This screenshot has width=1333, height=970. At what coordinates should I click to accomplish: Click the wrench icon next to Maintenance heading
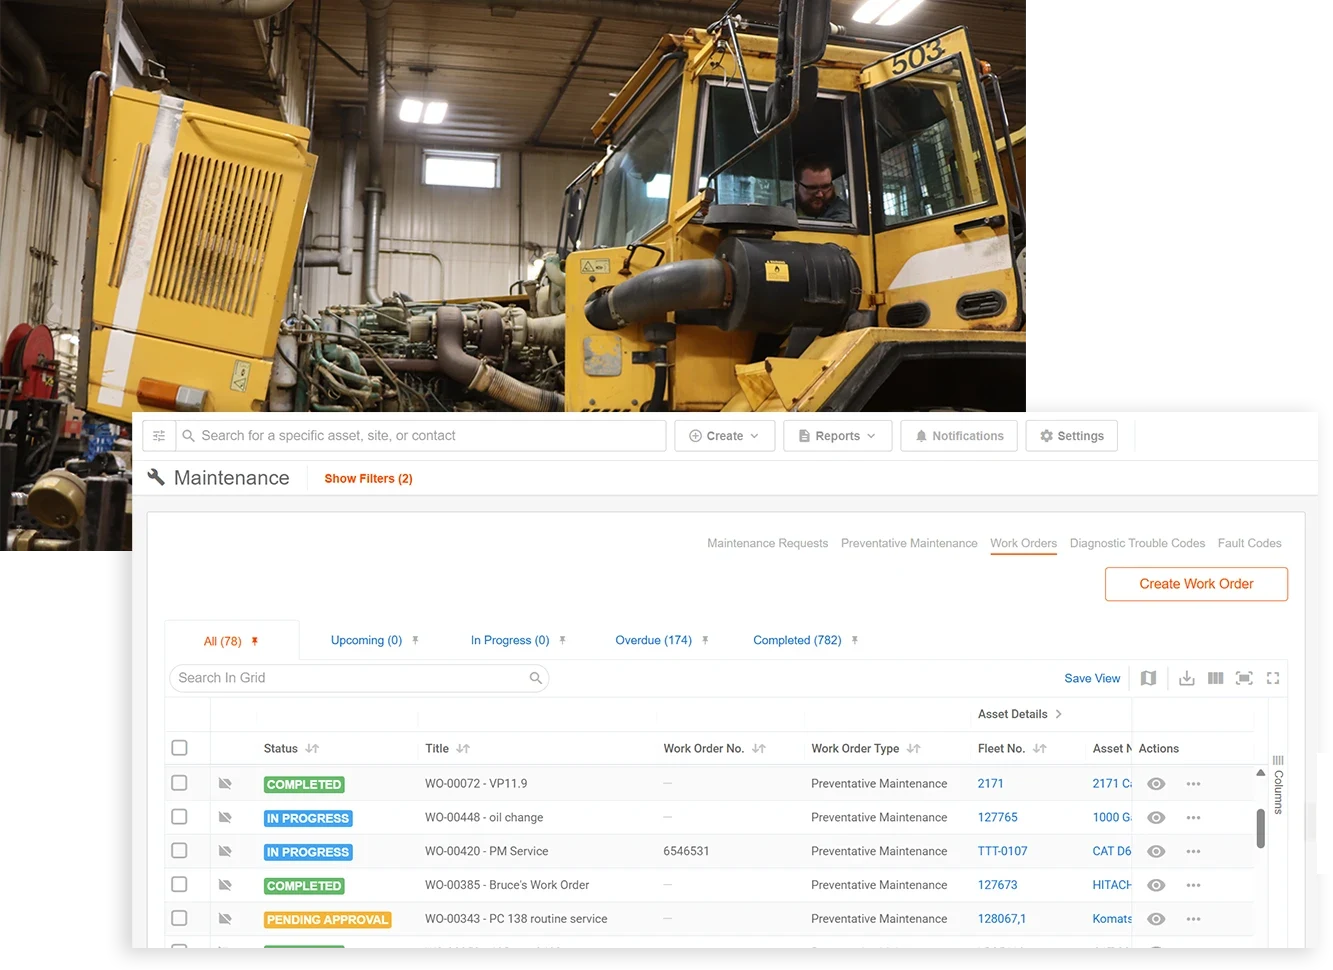[156, 477]
